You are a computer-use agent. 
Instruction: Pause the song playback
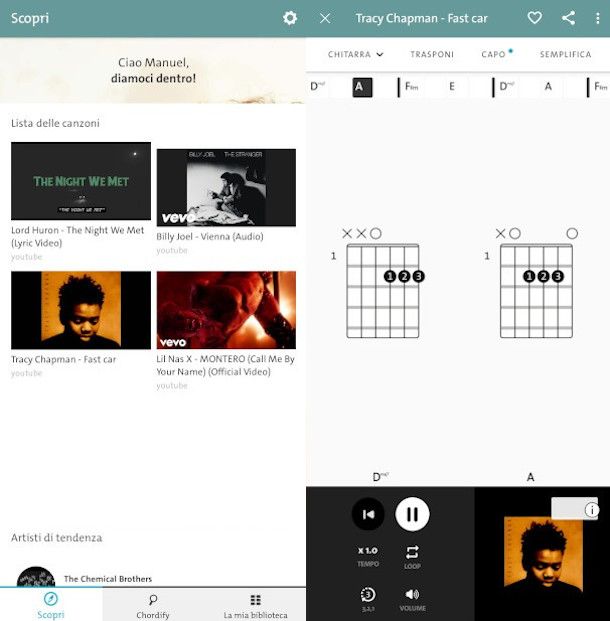412,514
